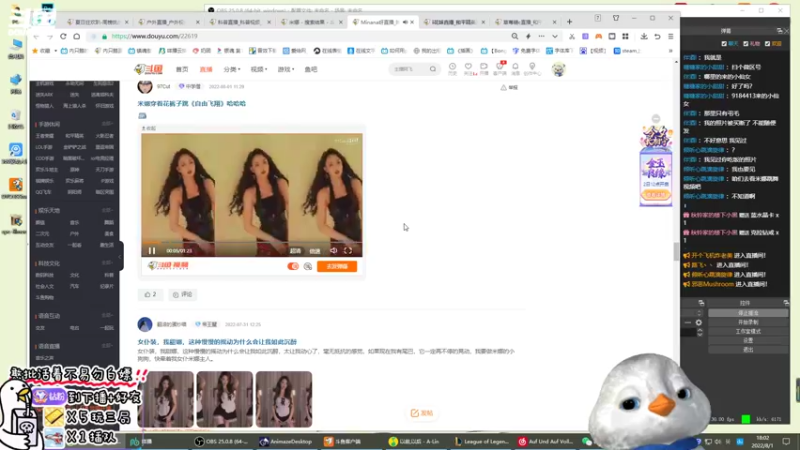Click OBS 工作室模式 button
Viewport: 800px width, 450px height.
(748, 331)
